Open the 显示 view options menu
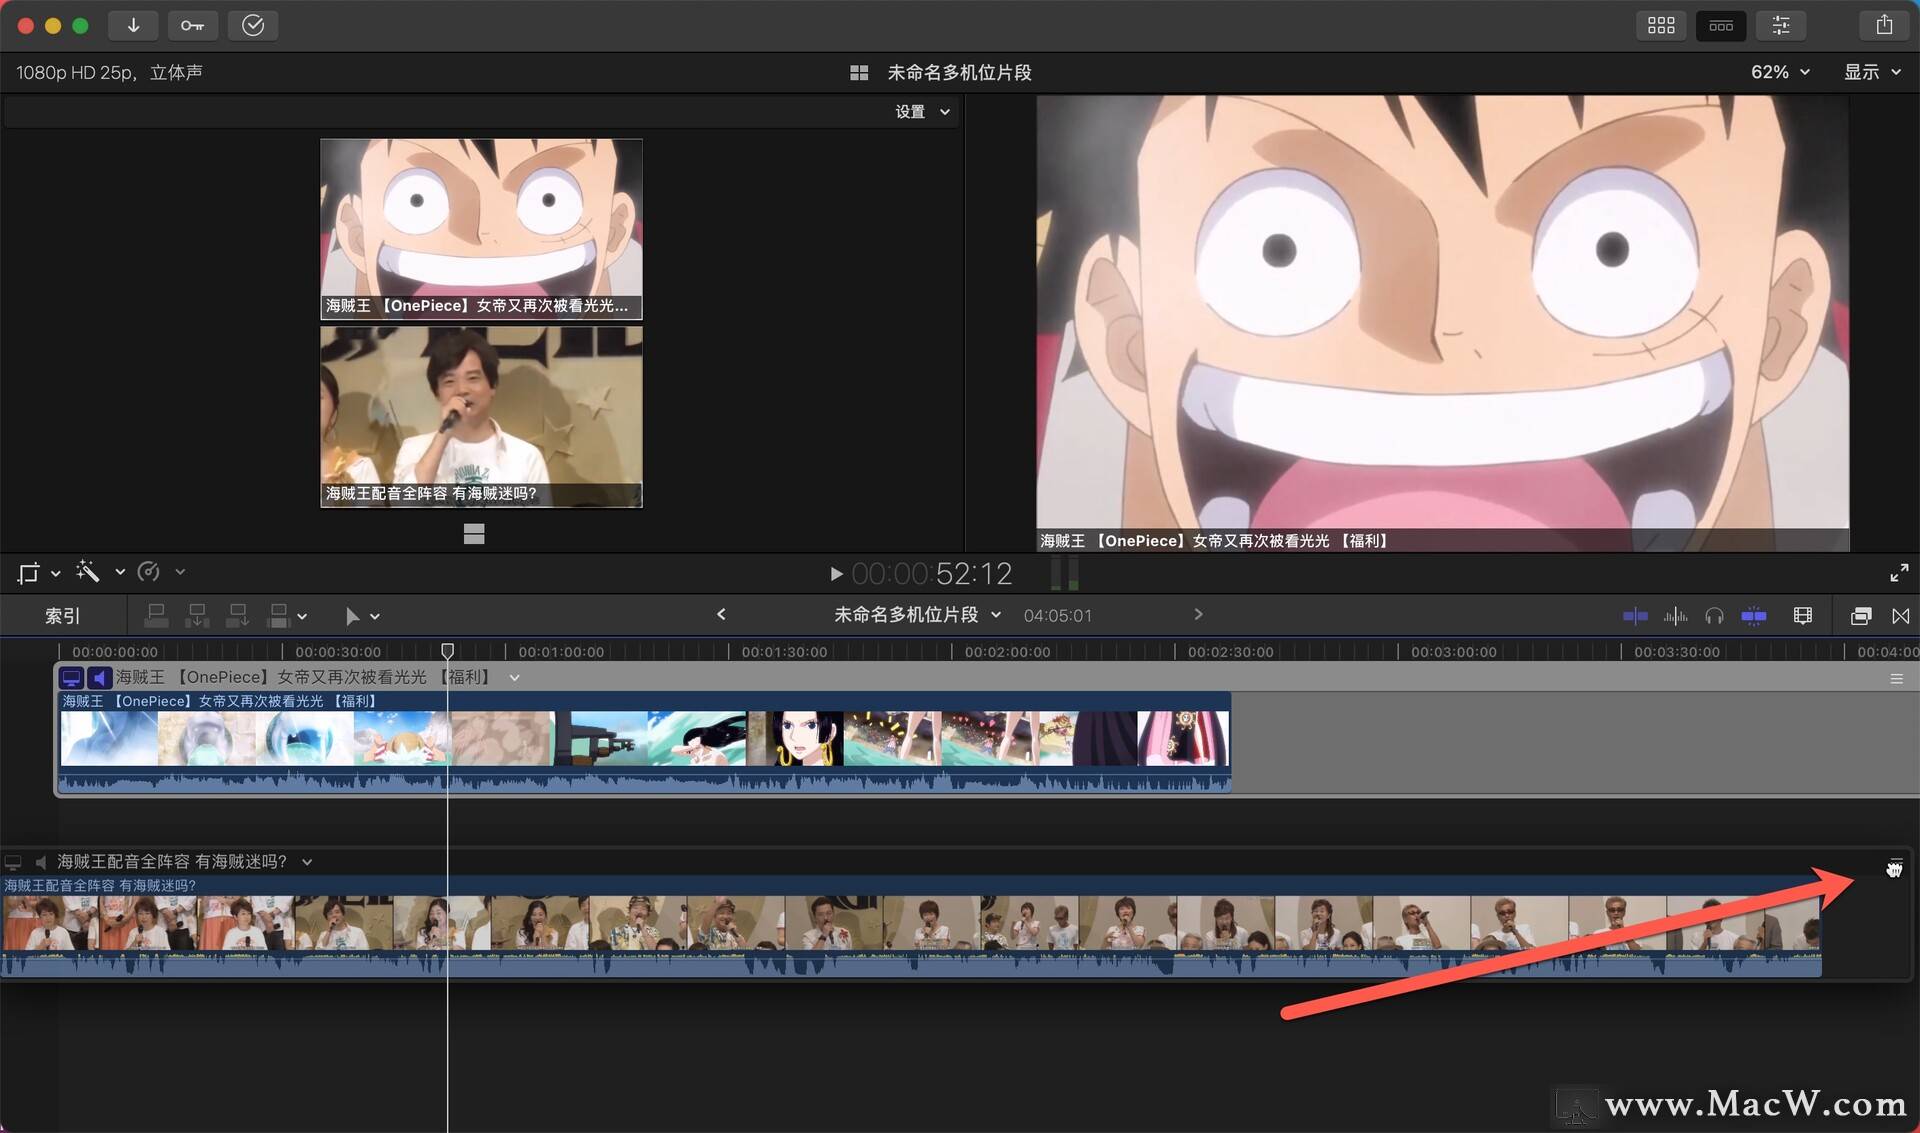Viewport: 1920px width, 1133px height. (1872, 72)
